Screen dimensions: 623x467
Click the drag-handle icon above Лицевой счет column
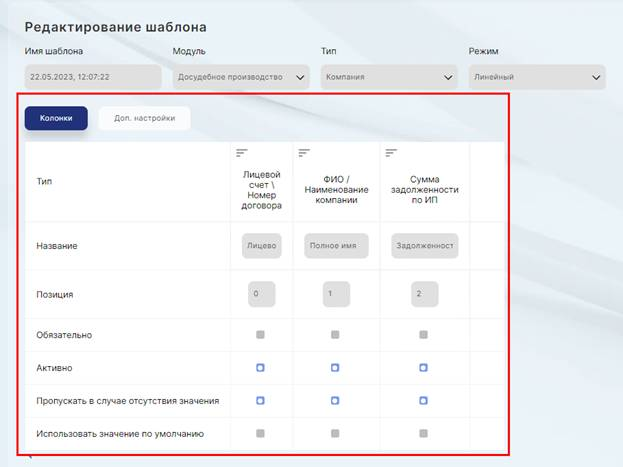(242, 153)
